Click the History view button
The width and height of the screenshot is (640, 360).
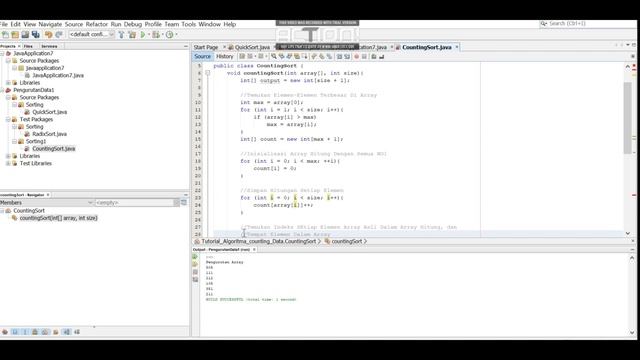click(x=224, y=57)
